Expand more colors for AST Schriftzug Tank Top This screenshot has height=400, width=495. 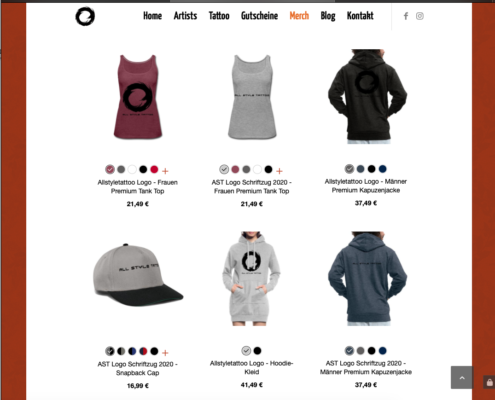(x=279, y=171)
